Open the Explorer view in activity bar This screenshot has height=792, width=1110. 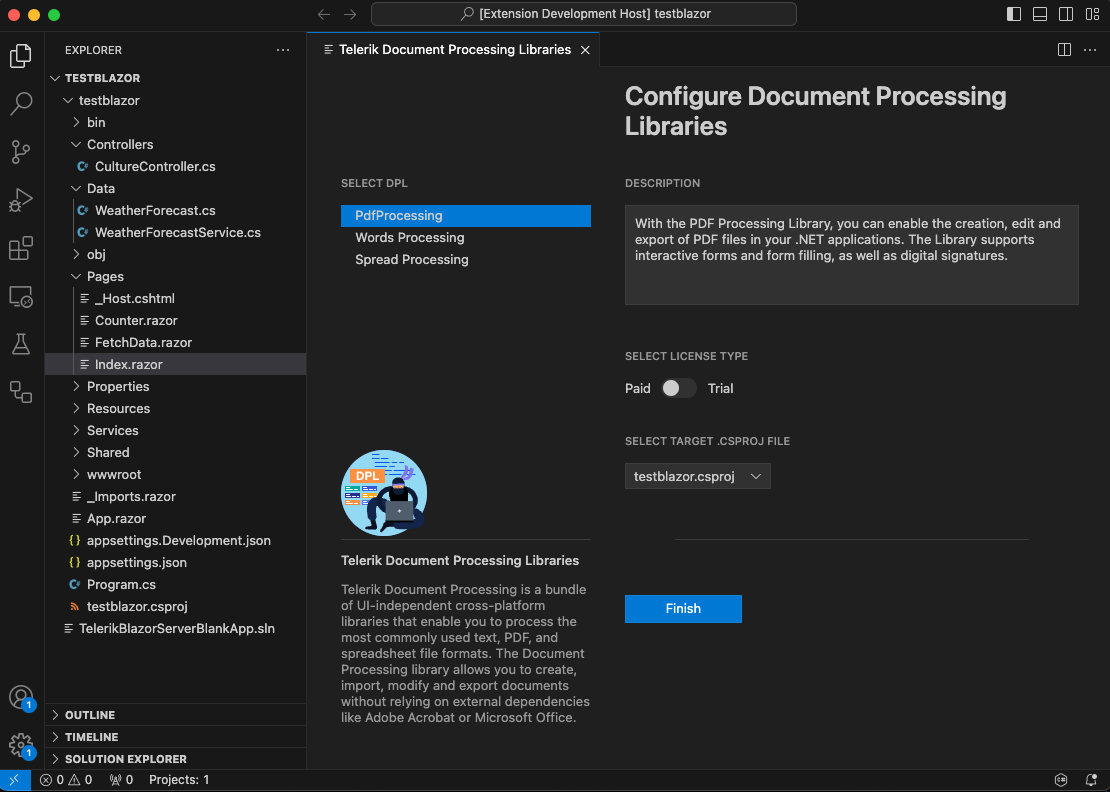pos(21,56)
